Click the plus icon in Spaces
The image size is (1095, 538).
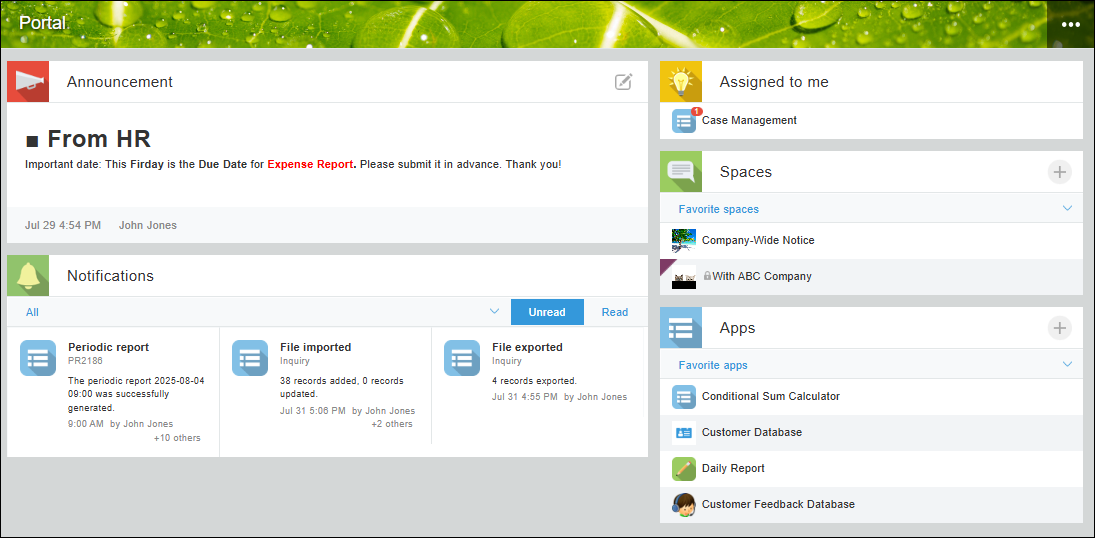1060,172
